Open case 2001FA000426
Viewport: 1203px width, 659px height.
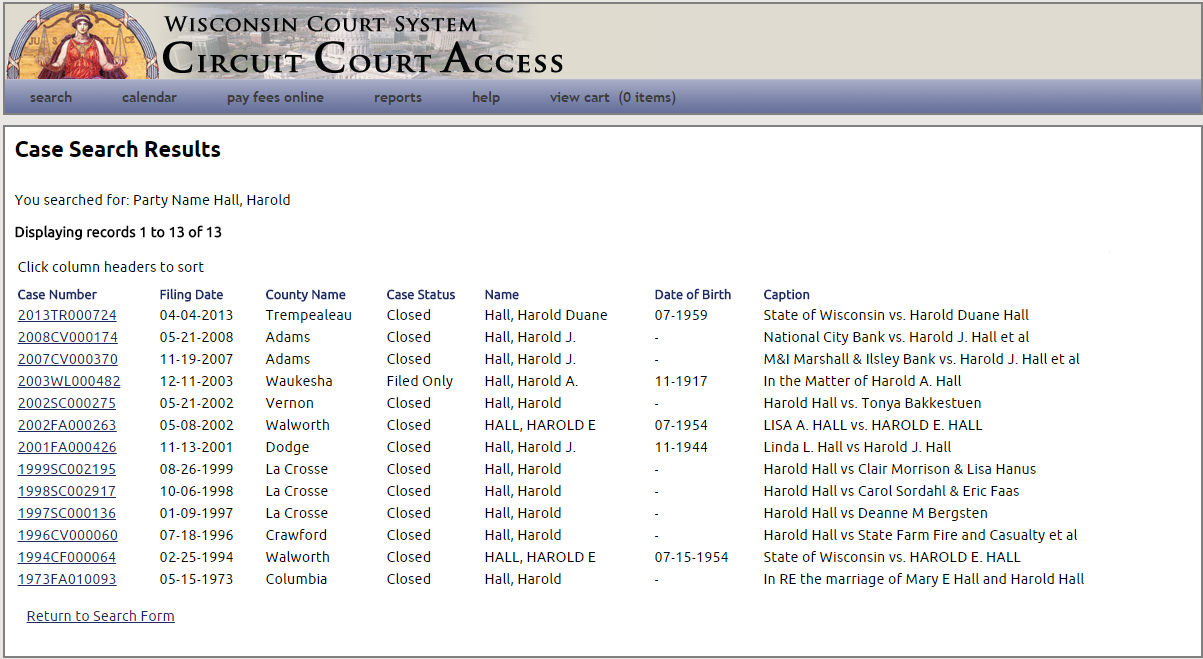pos(67,447)
